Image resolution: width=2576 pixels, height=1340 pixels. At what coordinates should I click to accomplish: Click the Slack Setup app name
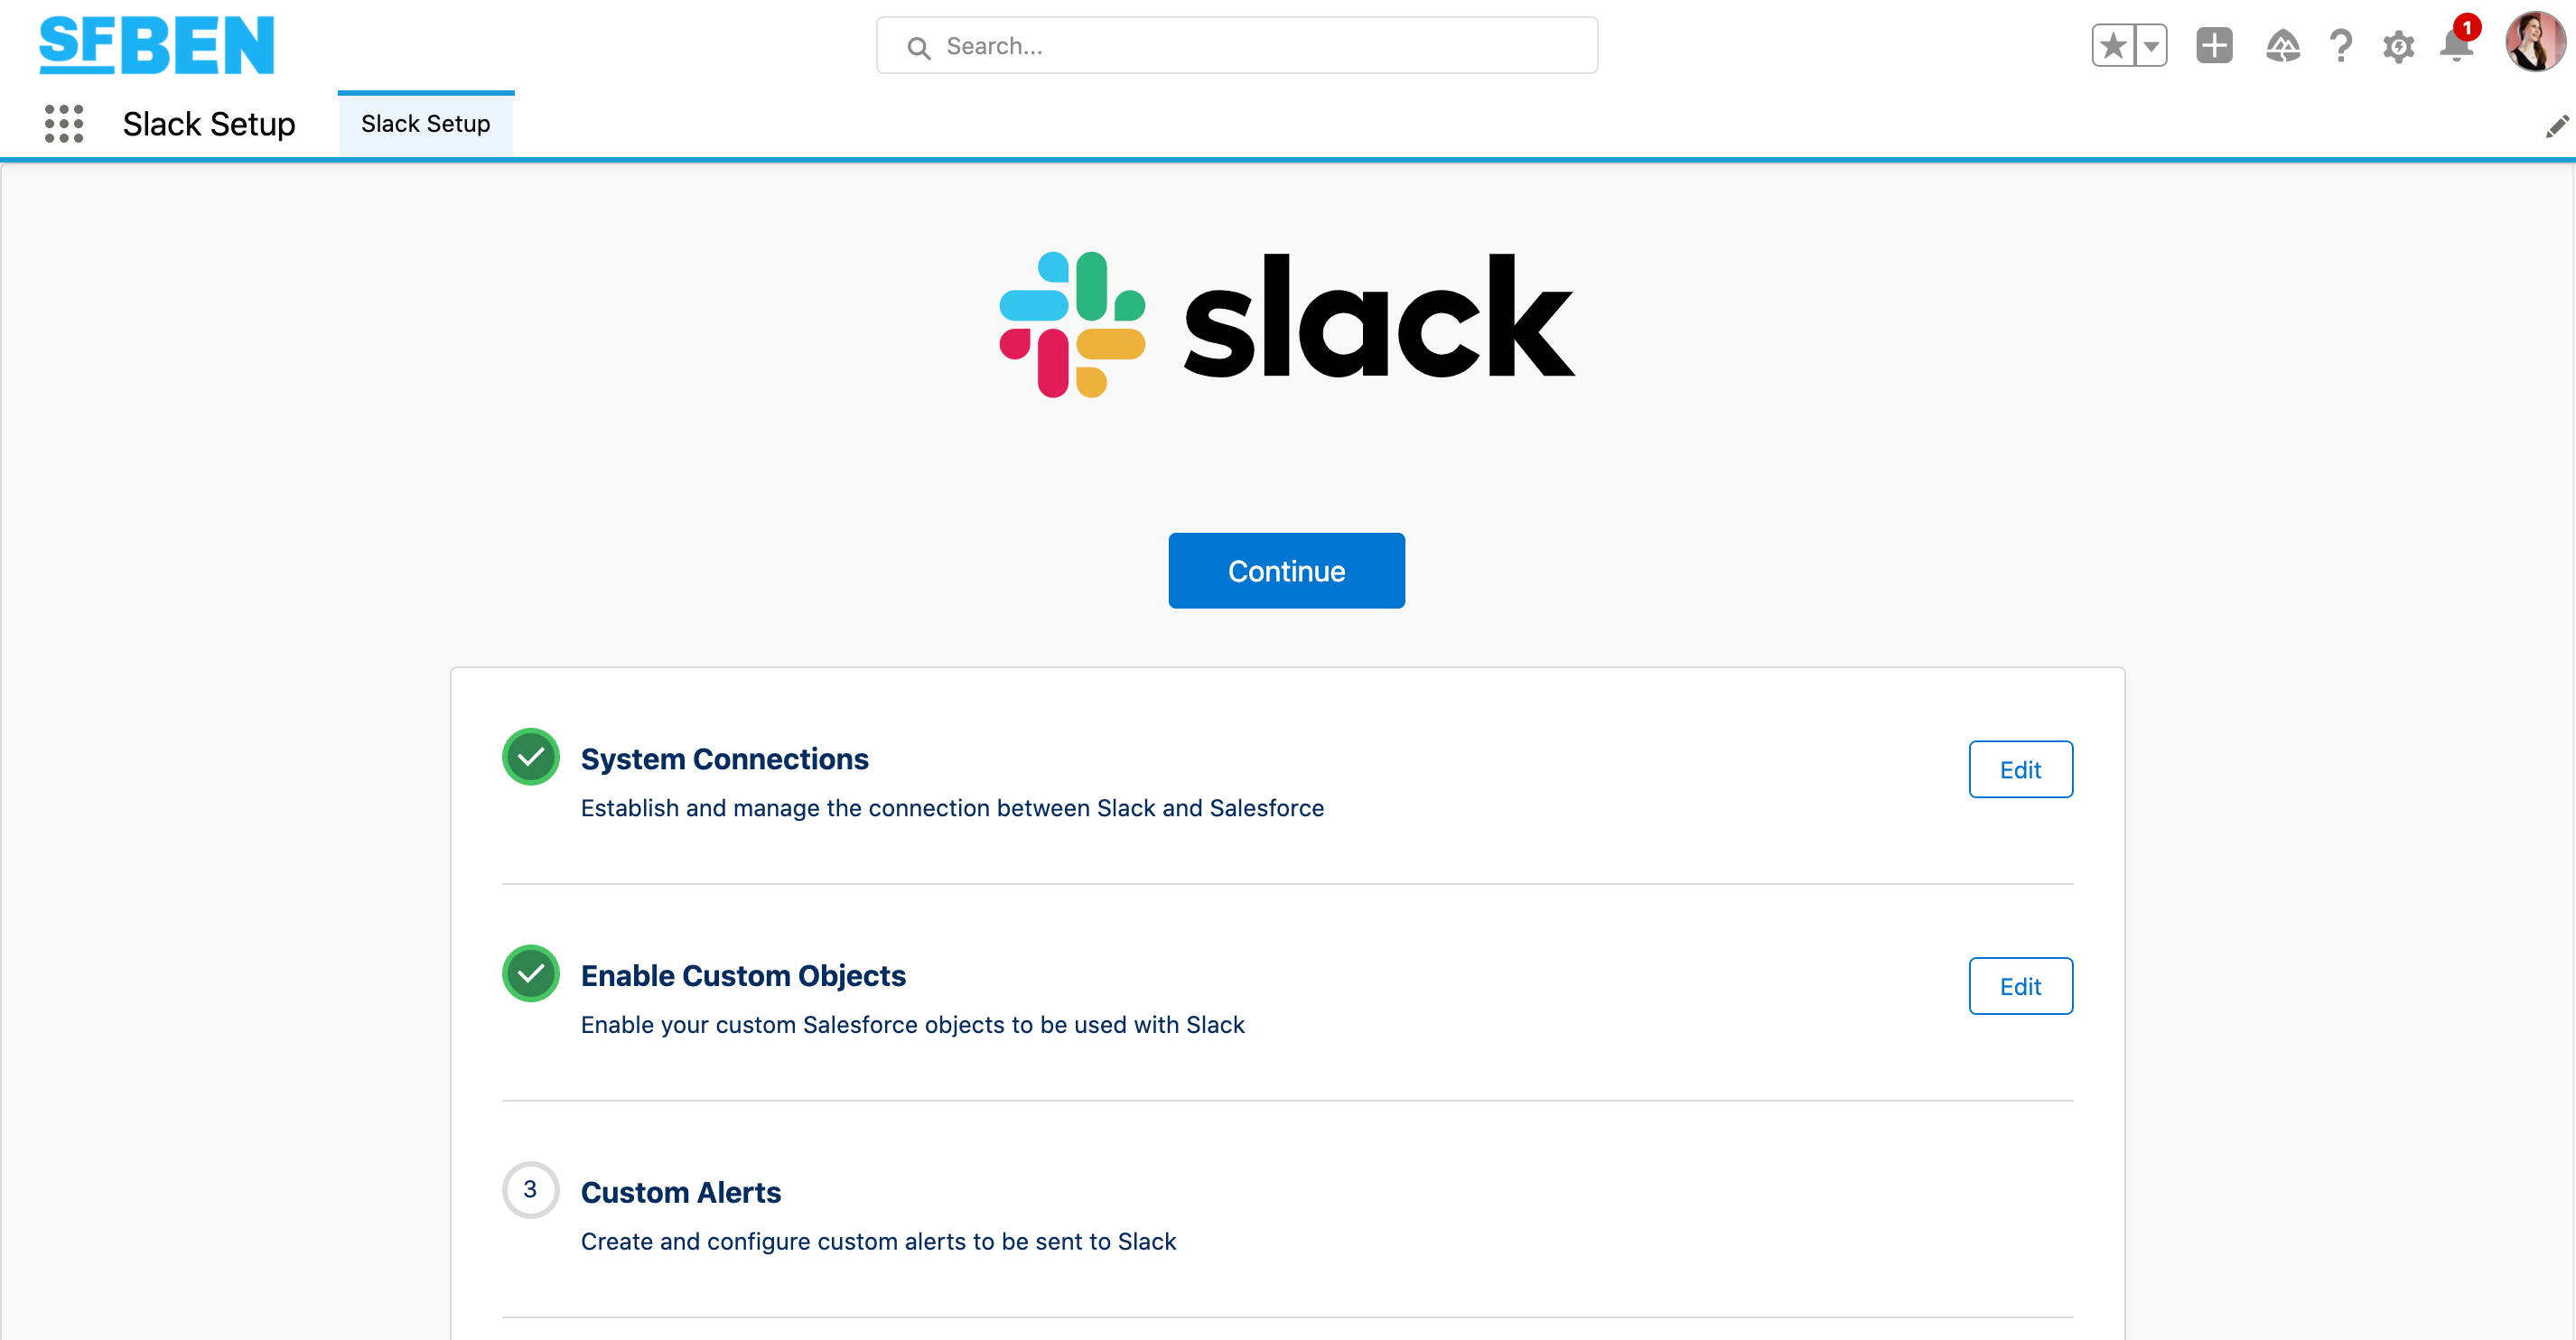209,124
